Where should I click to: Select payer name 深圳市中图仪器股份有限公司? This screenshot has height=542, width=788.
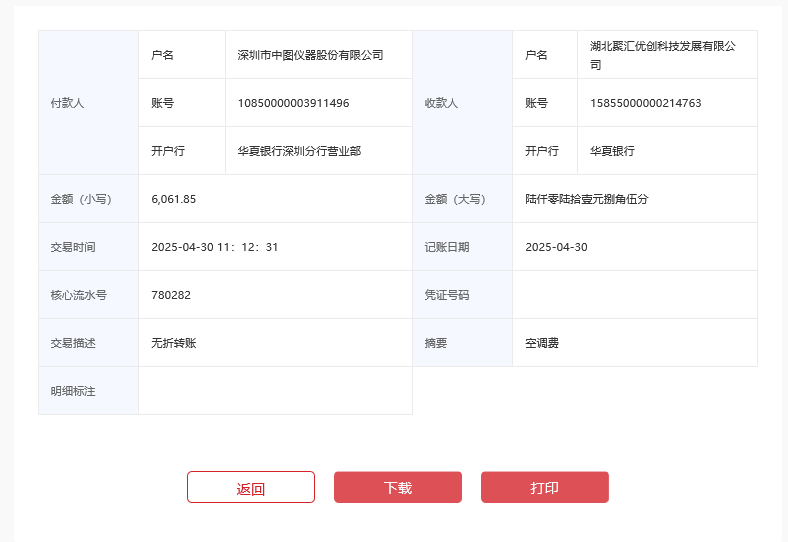point(310,55)
